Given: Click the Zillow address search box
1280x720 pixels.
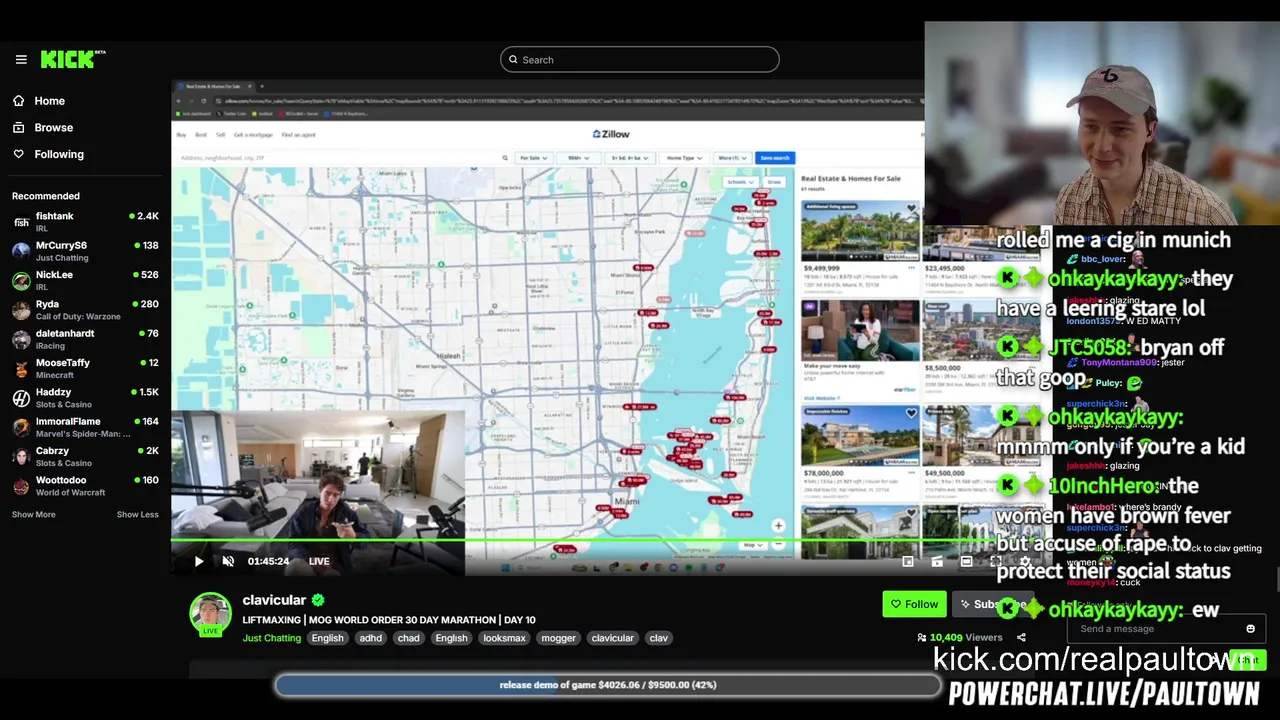Looking at the screenshot, I should point(343,158).
